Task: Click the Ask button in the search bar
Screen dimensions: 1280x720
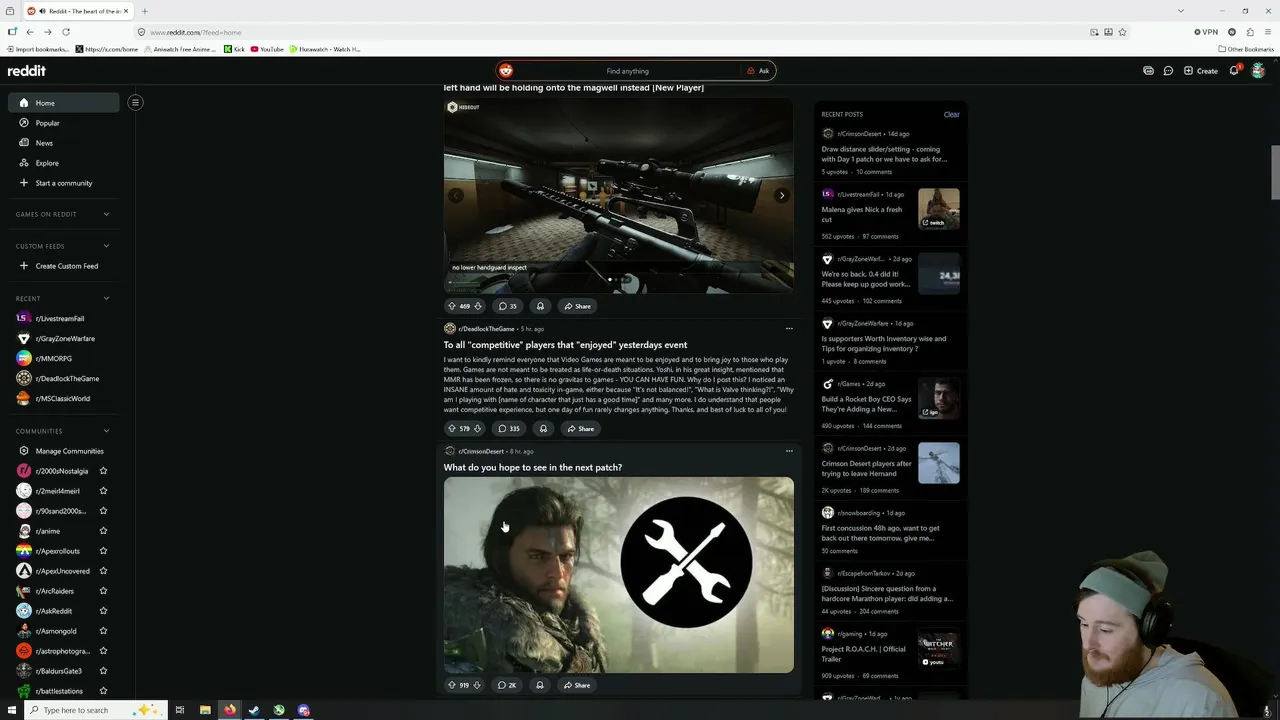Action: tap(759, 71)
